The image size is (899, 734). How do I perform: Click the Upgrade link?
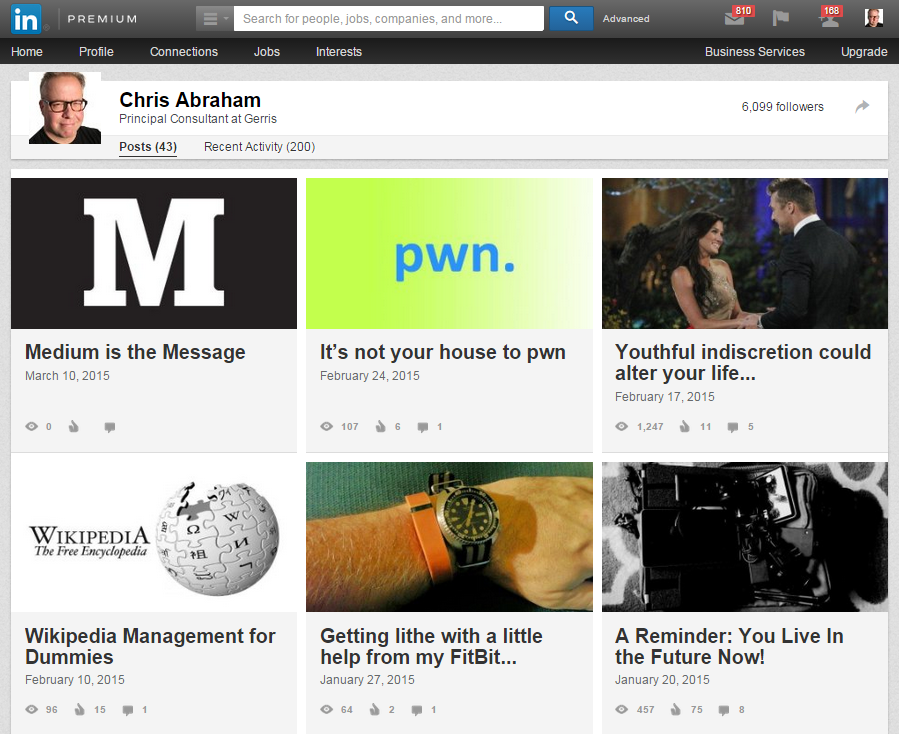coord(864,52)
